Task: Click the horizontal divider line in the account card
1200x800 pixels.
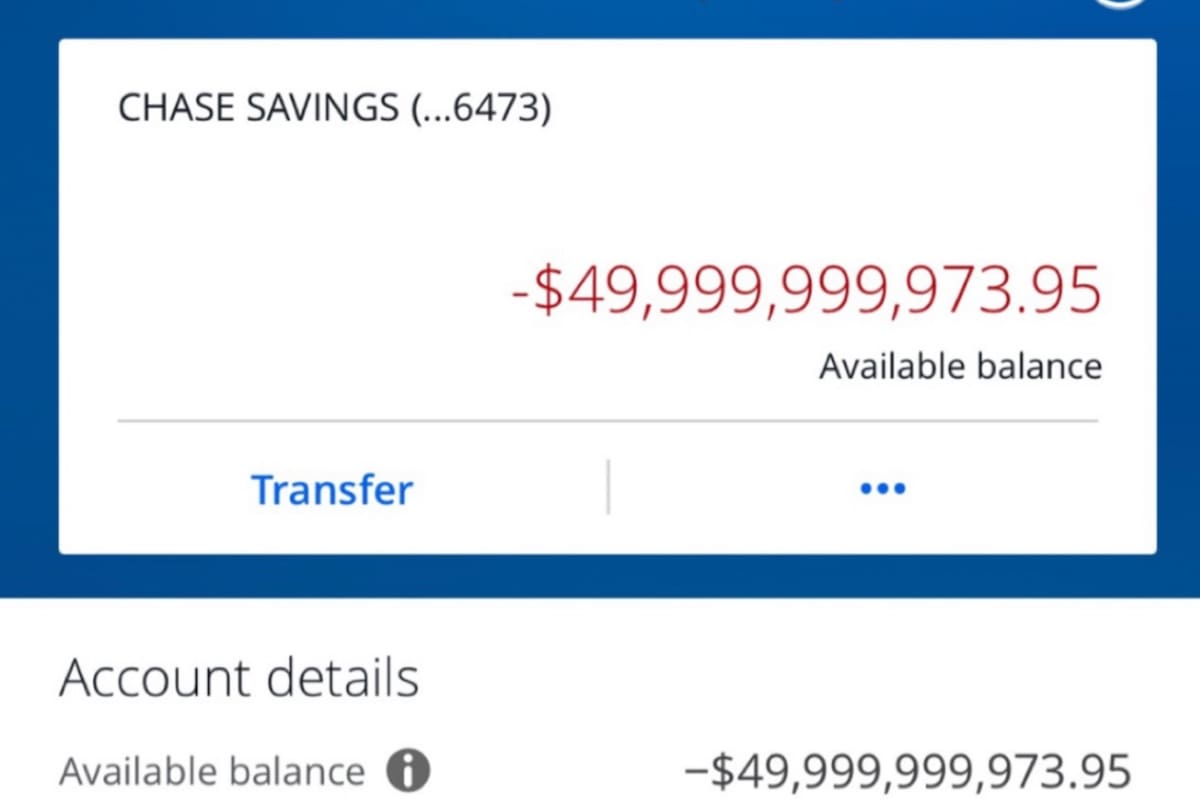Action: [x=607, y=422]
